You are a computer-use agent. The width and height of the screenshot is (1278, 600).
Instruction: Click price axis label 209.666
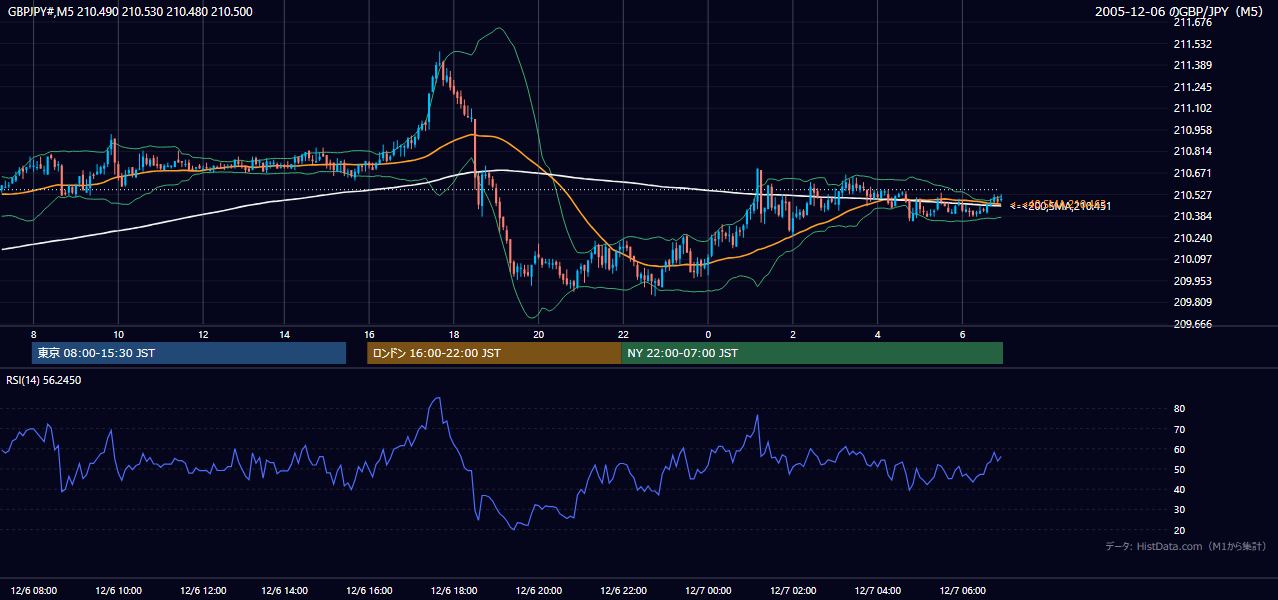pos(1193,324)
